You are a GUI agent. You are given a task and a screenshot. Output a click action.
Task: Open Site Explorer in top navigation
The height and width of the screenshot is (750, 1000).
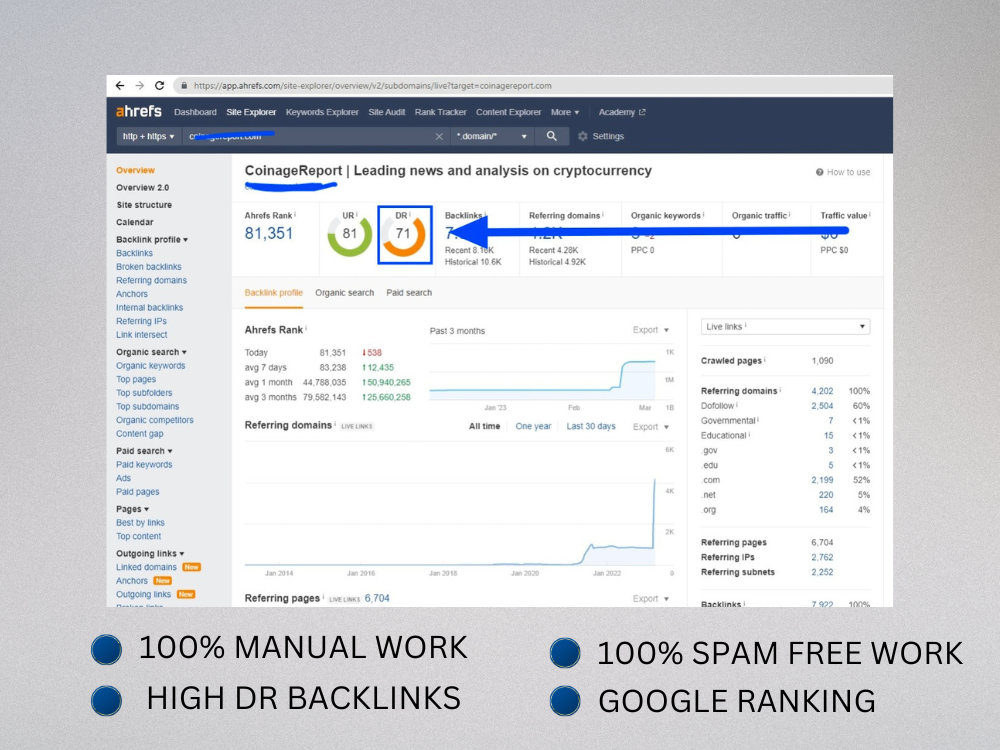point(251,112)
